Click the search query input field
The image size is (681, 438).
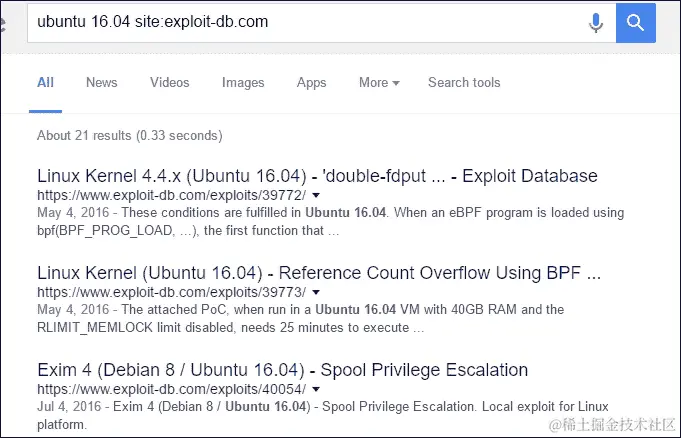point(304,23)
